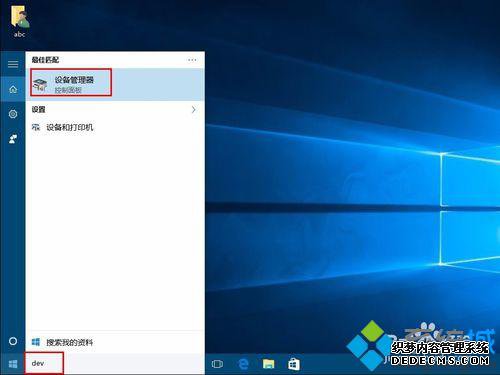
Task: Open the abc folder on desktop
Action: tap(20, 21)
